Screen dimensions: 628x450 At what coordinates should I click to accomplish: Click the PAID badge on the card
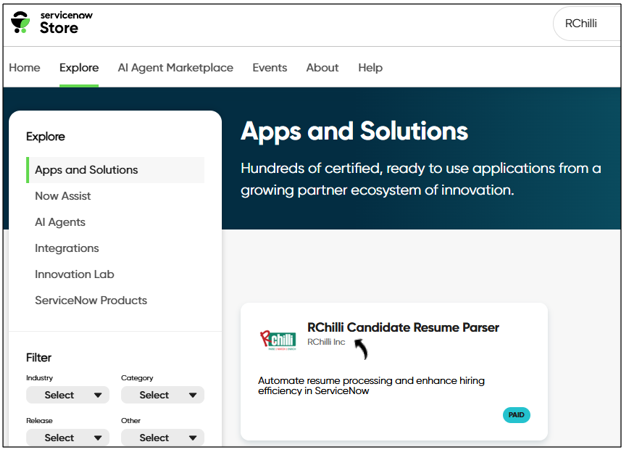point(516,414)
